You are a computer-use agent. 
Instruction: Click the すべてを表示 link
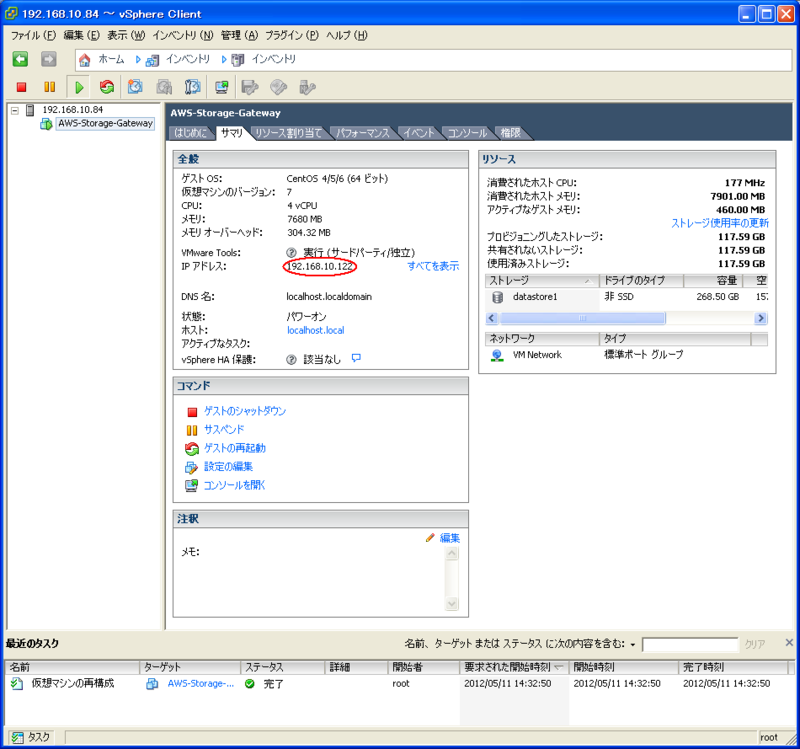(433, 266)
